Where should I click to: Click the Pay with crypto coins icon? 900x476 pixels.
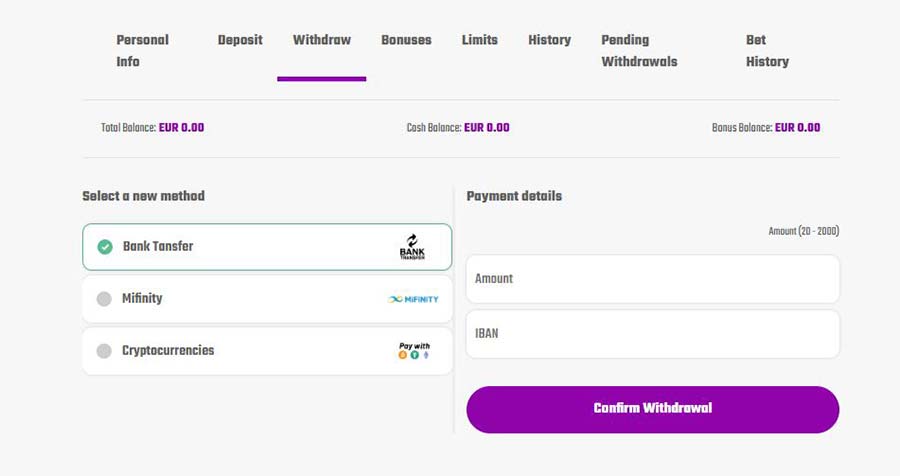click(x=414, y=351)
